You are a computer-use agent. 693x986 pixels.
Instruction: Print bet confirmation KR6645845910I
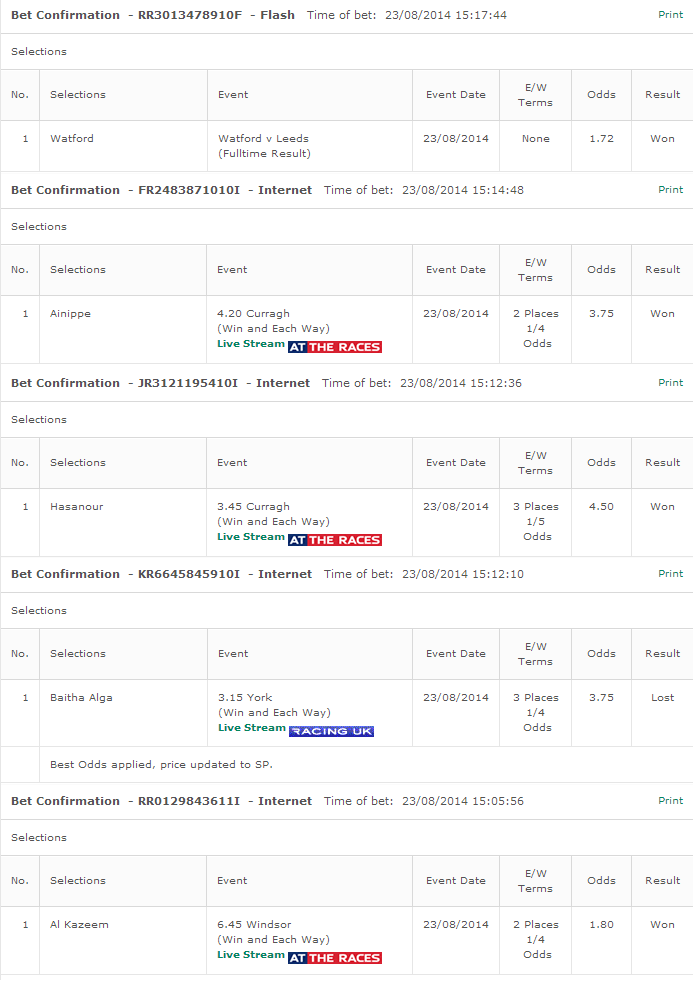[670, 573]
